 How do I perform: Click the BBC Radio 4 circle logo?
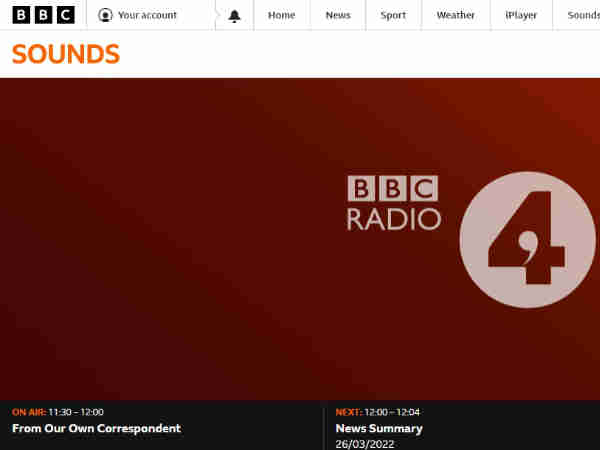(x=527, y=240)
